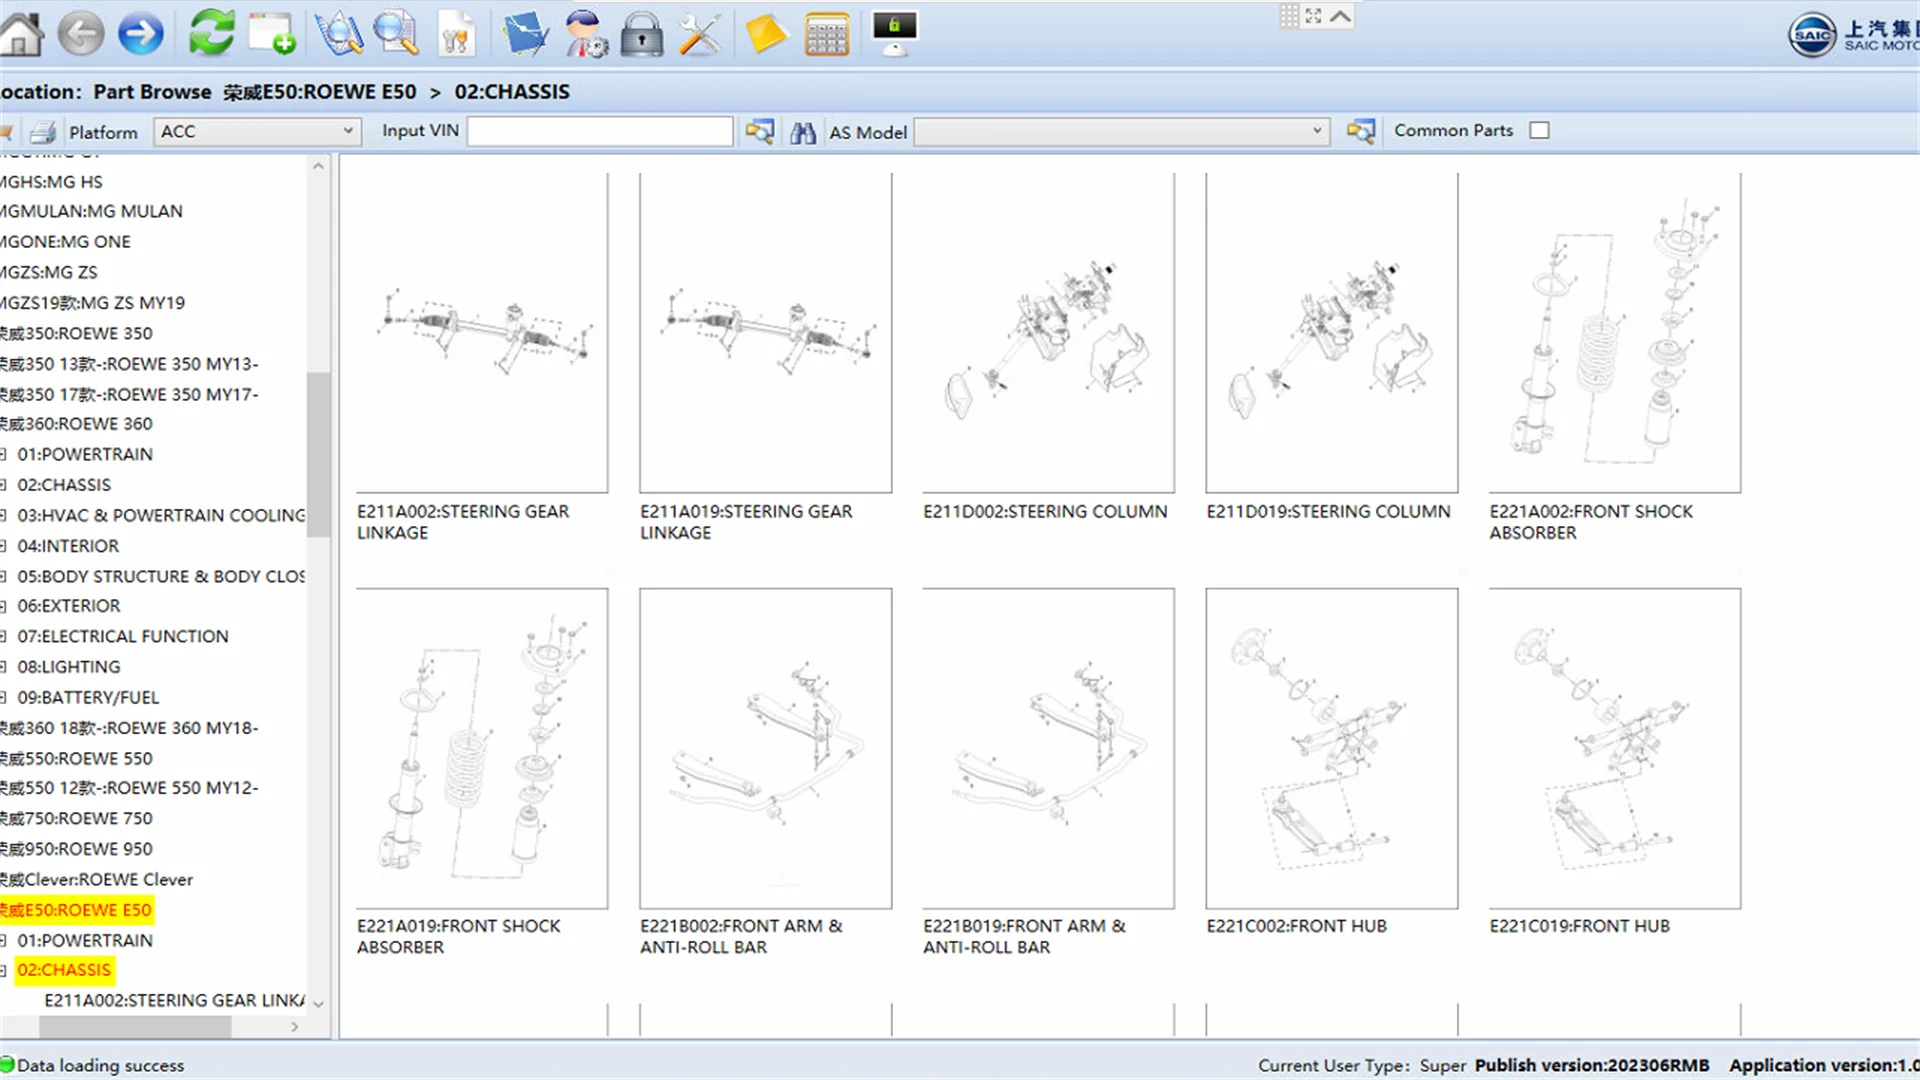Screen dimensions: 1920x1080
Task: Scroll down the left panel scrollbar
Action: click(318, 1004)
